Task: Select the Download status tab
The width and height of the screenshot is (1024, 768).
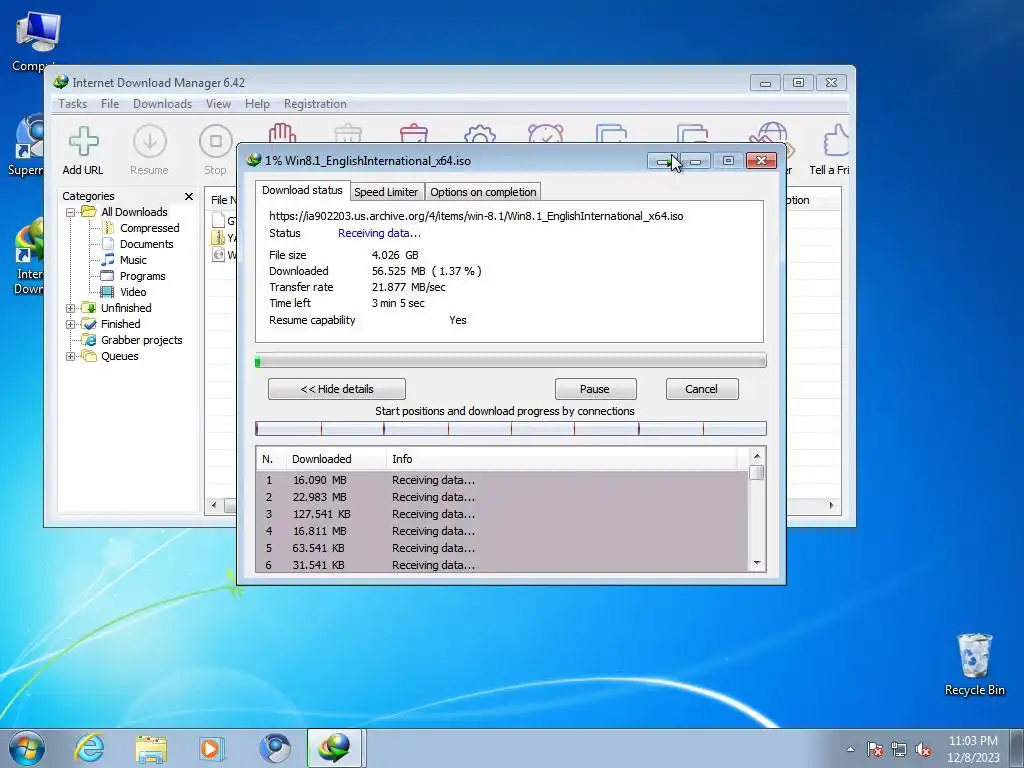Action: (302, 190)
